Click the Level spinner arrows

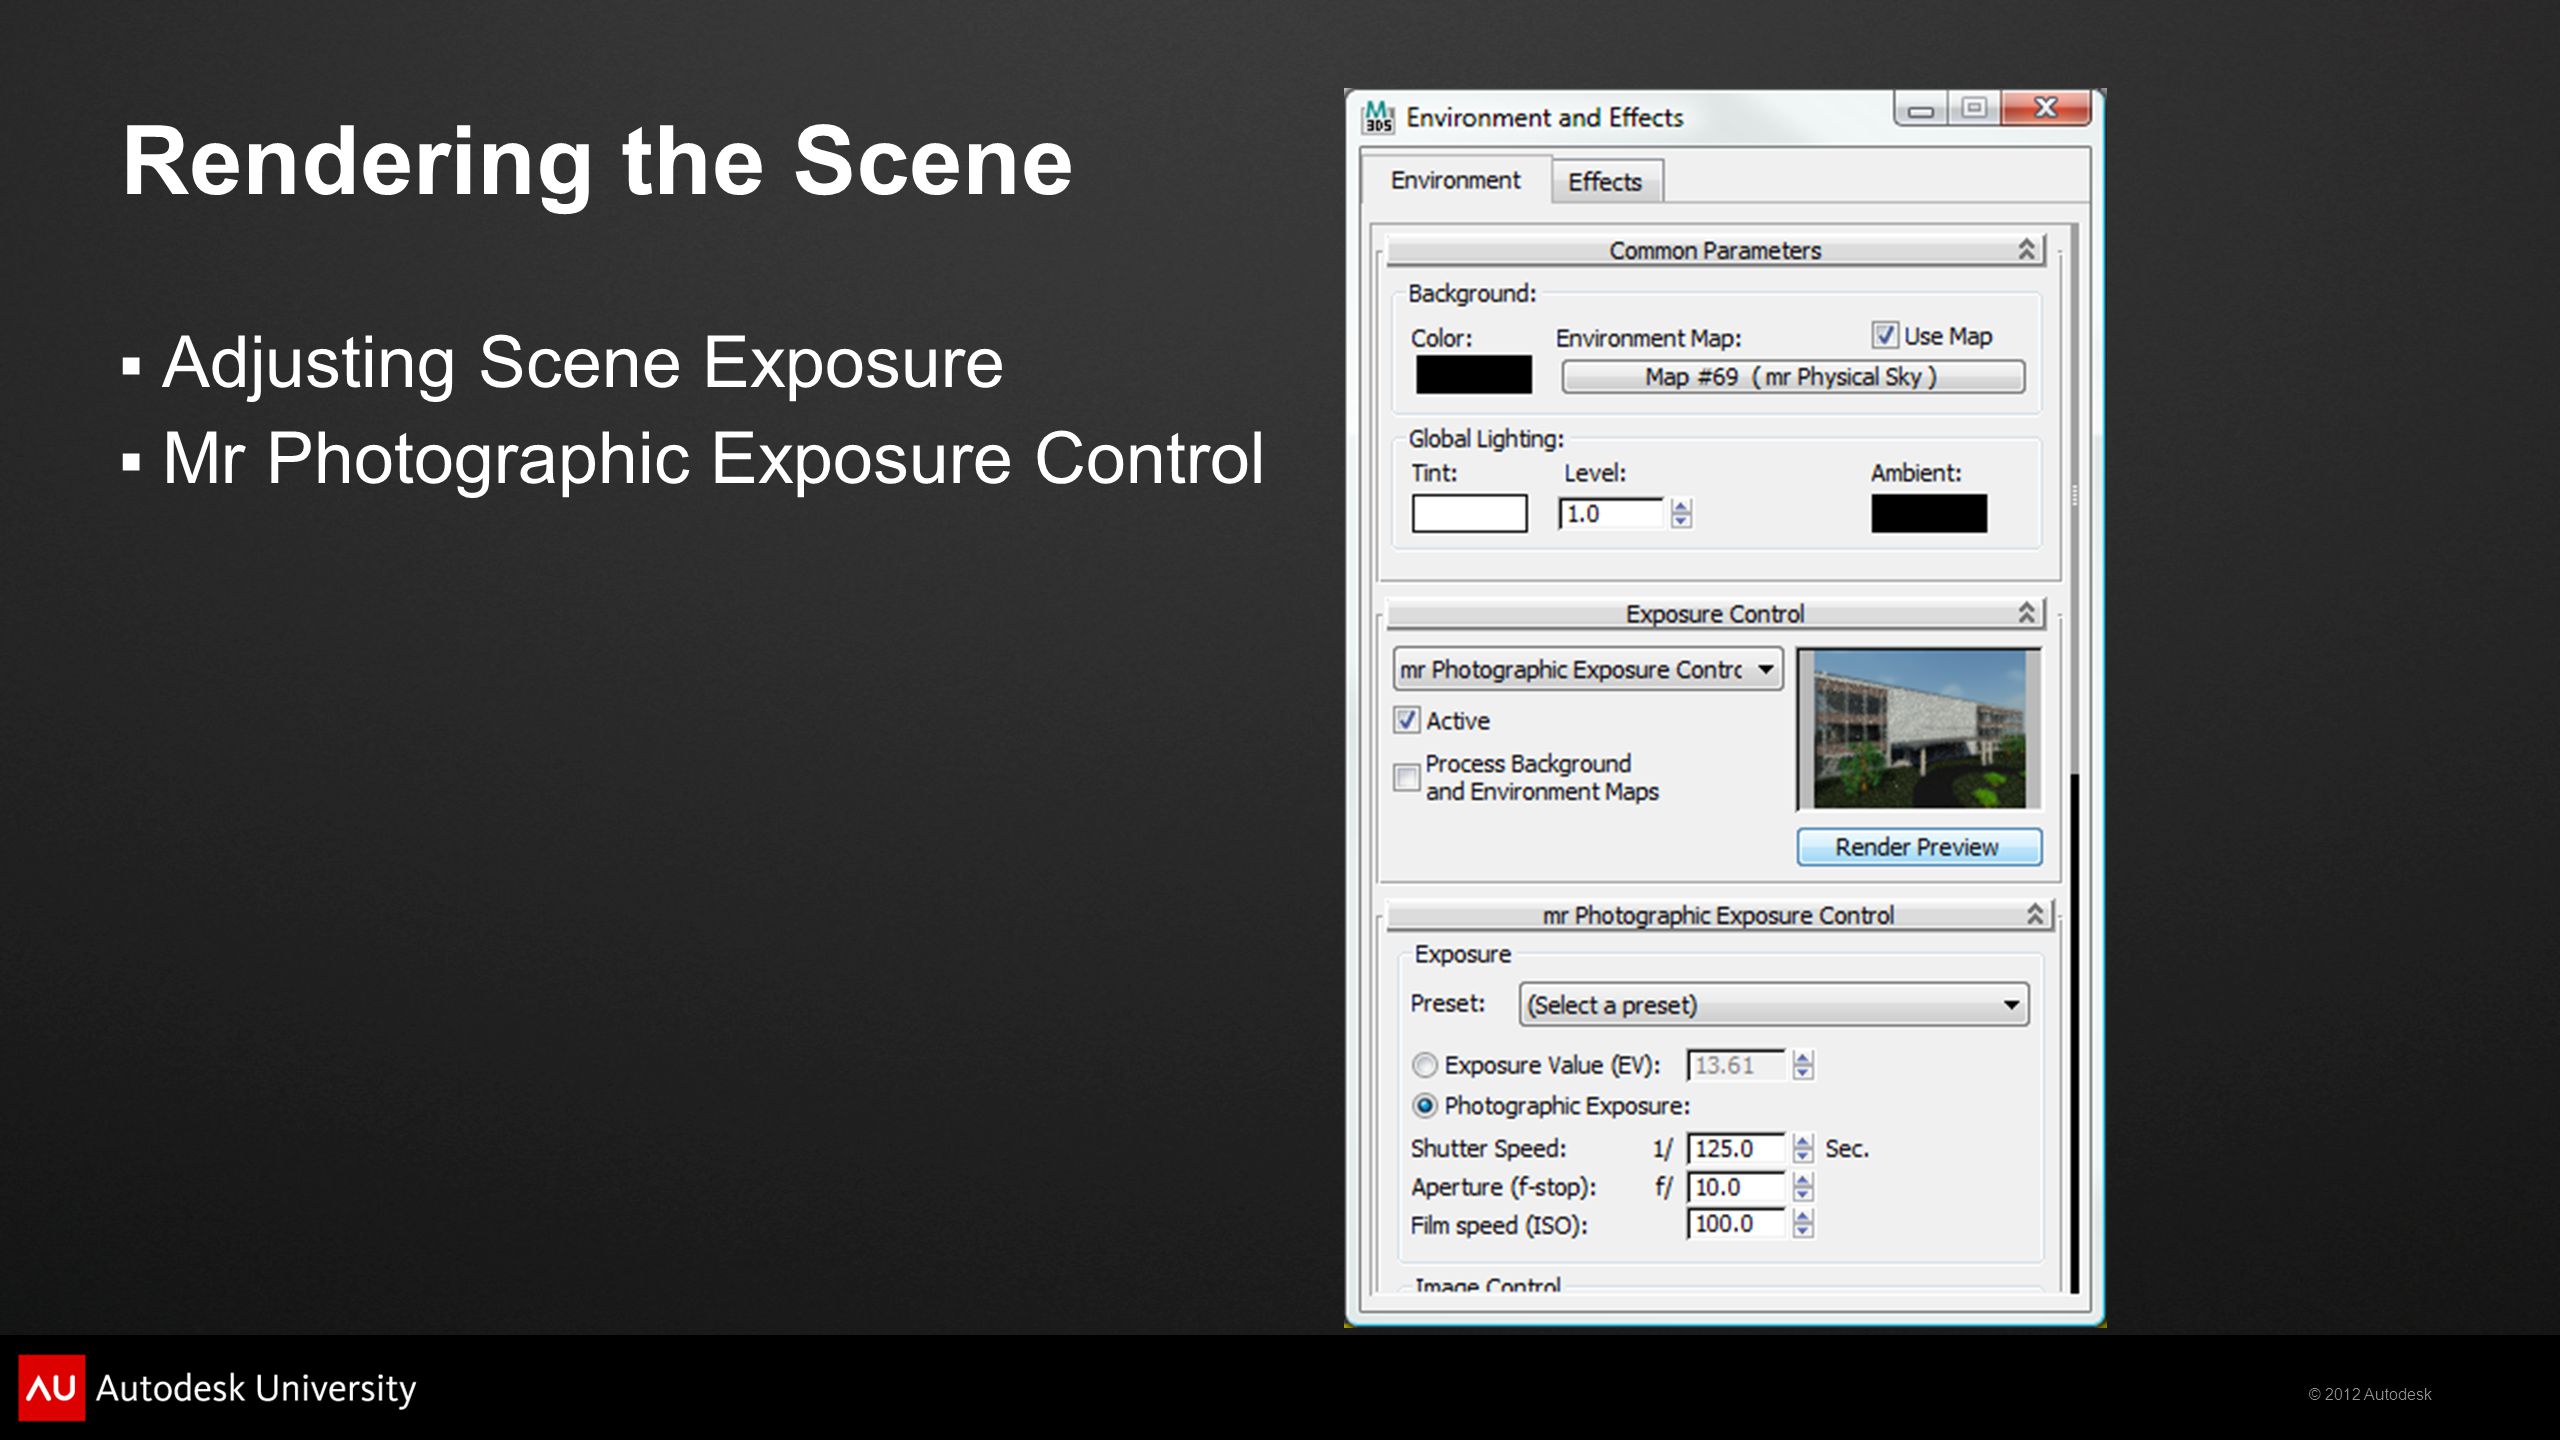pos(1681,514)
